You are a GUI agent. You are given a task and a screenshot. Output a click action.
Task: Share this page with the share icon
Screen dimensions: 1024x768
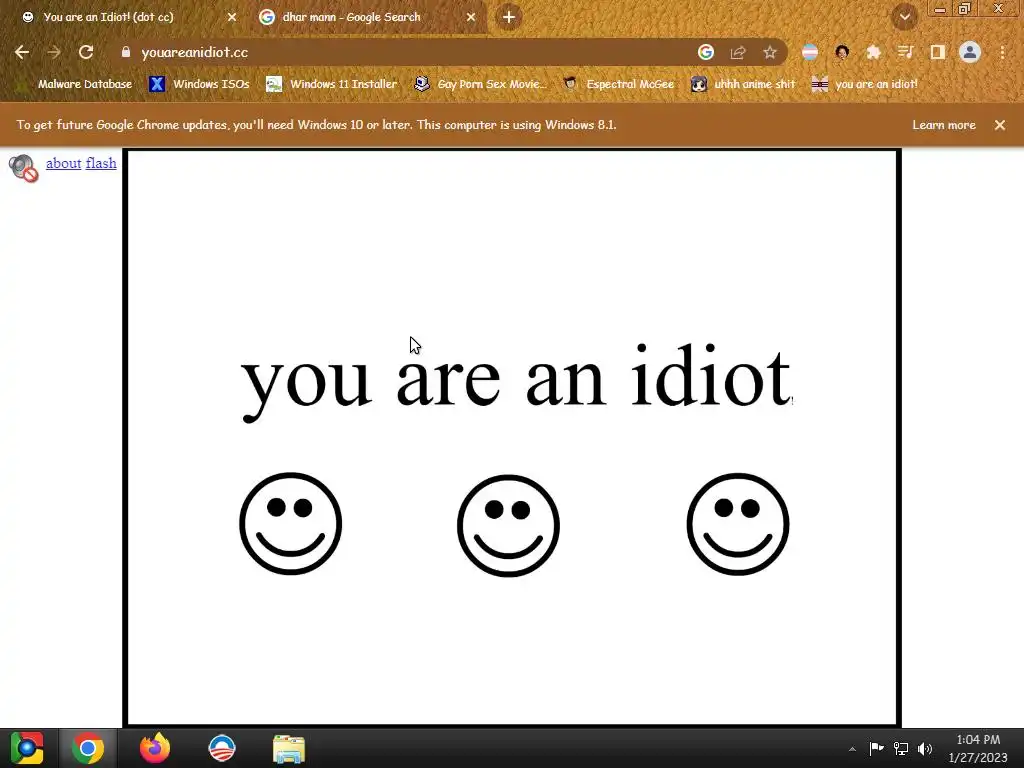point(738,52)
